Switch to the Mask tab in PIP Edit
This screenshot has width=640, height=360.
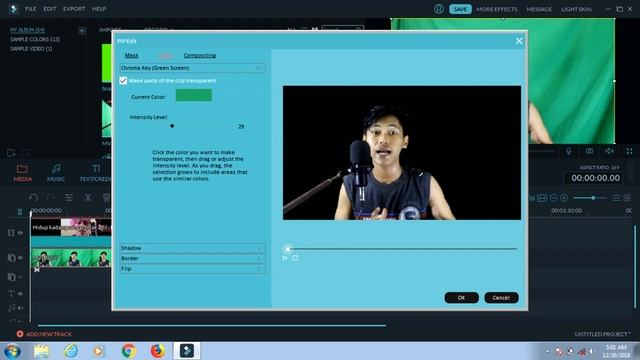131,56
